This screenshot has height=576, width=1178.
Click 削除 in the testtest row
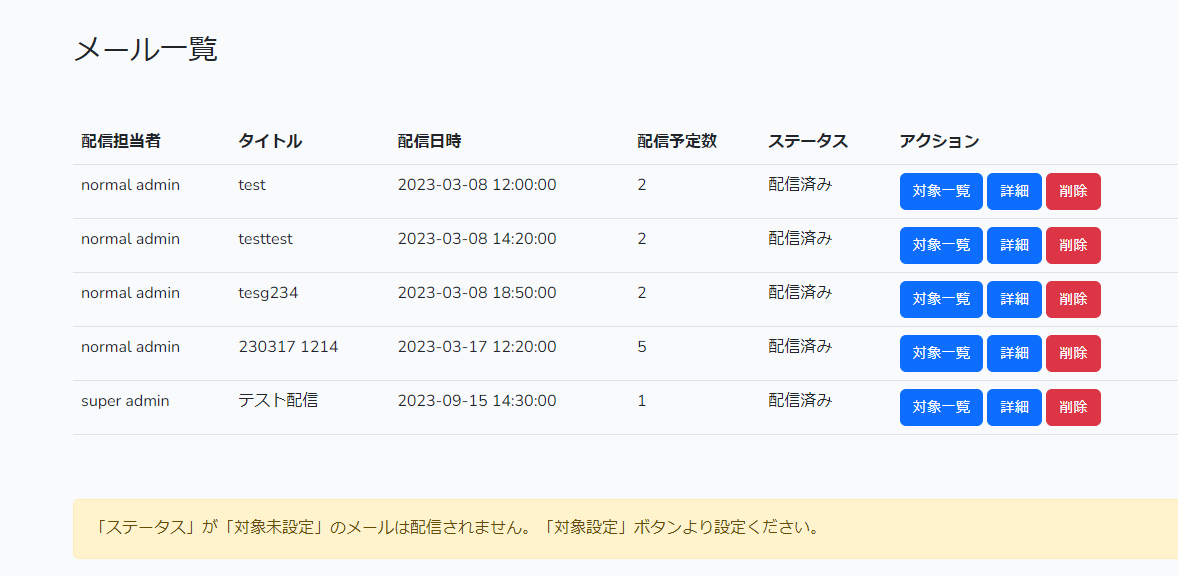point(1073,246)
